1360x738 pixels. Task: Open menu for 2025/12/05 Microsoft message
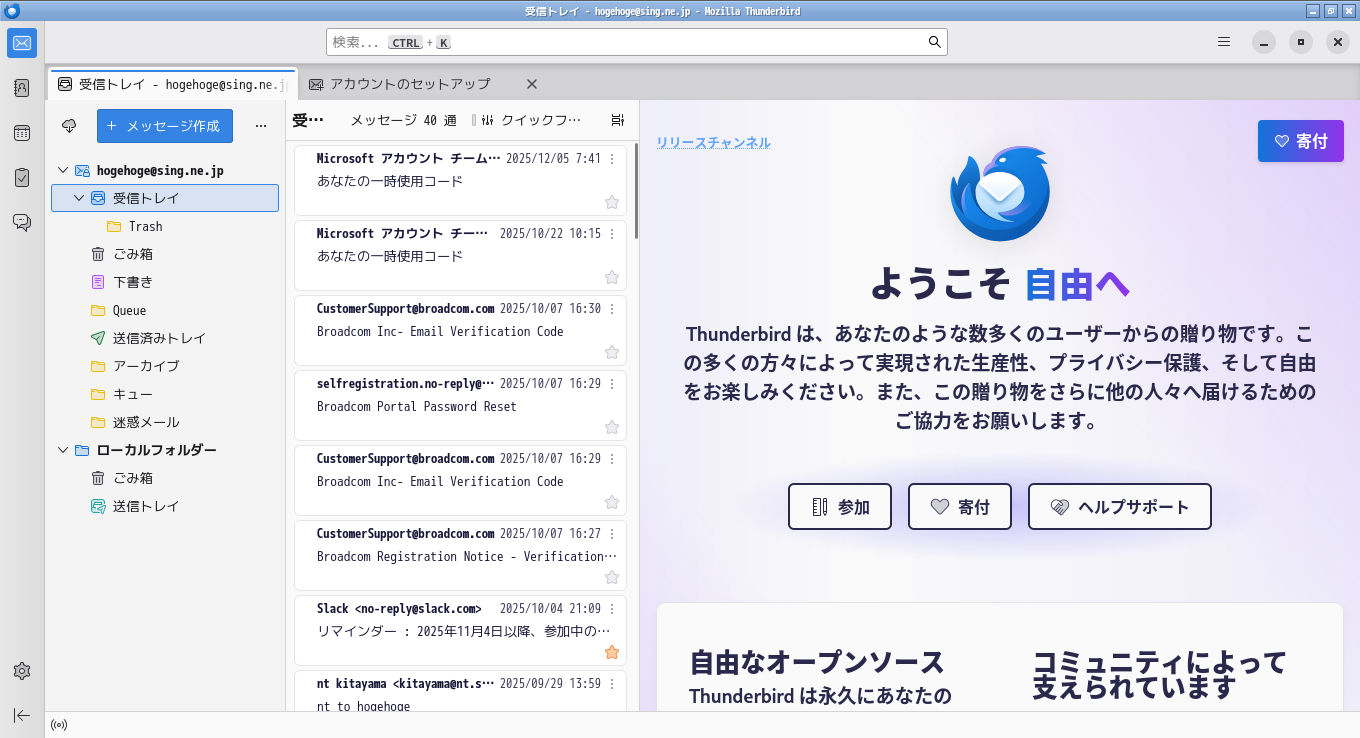point(613,159)
